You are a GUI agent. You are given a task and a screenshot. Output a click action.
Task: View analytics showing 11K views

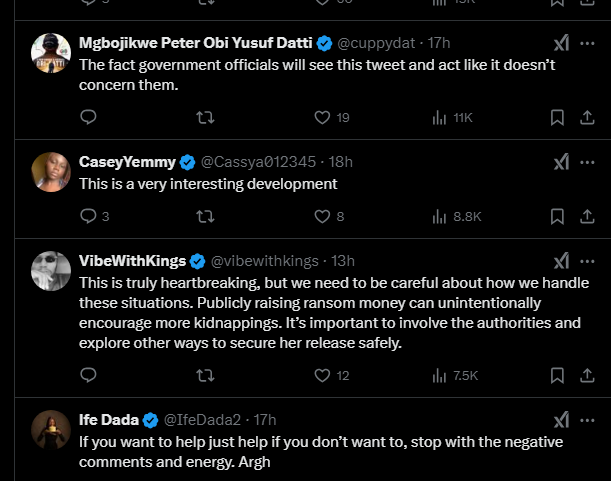[454, 117]
